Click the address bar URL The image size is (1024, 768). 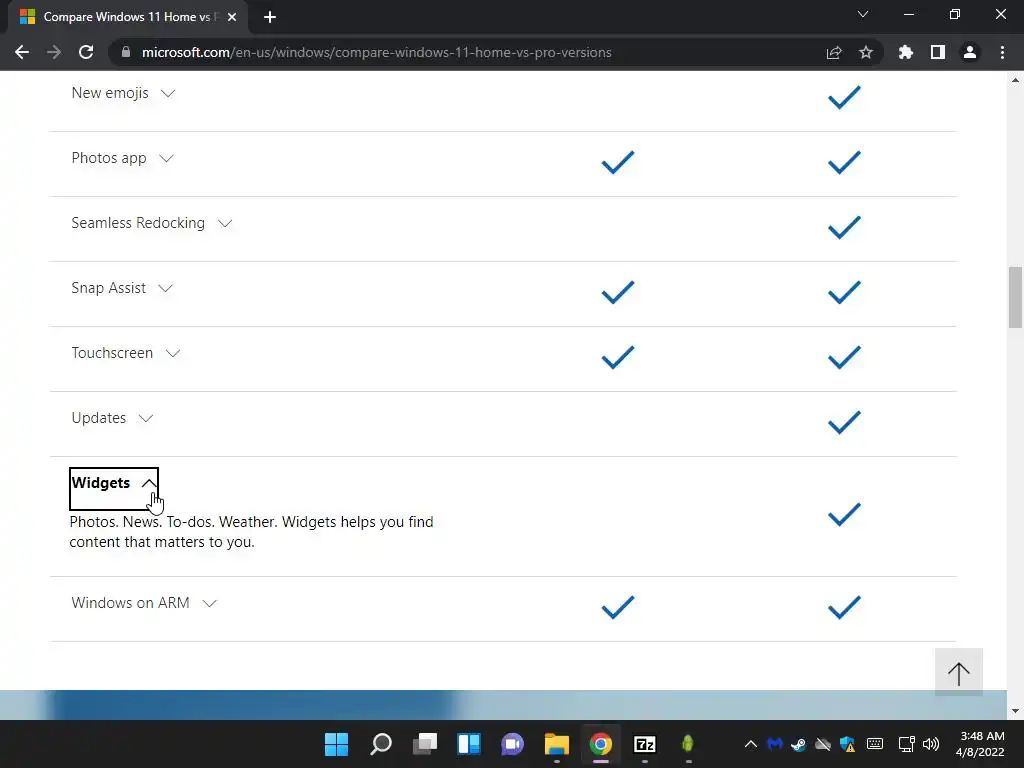(377, 52)
